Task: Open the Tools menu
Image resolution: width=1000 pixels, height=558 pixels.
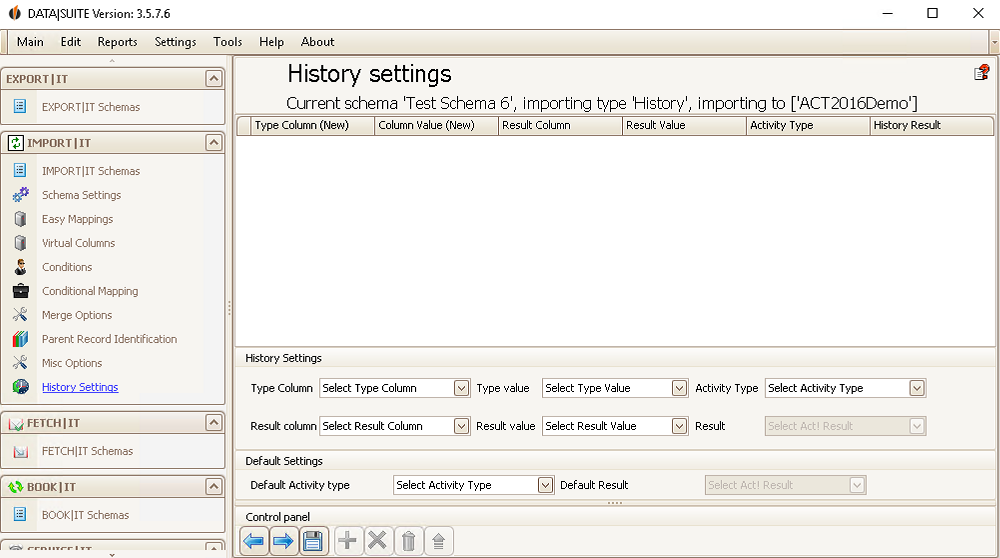Action: [x=228, y=41]
